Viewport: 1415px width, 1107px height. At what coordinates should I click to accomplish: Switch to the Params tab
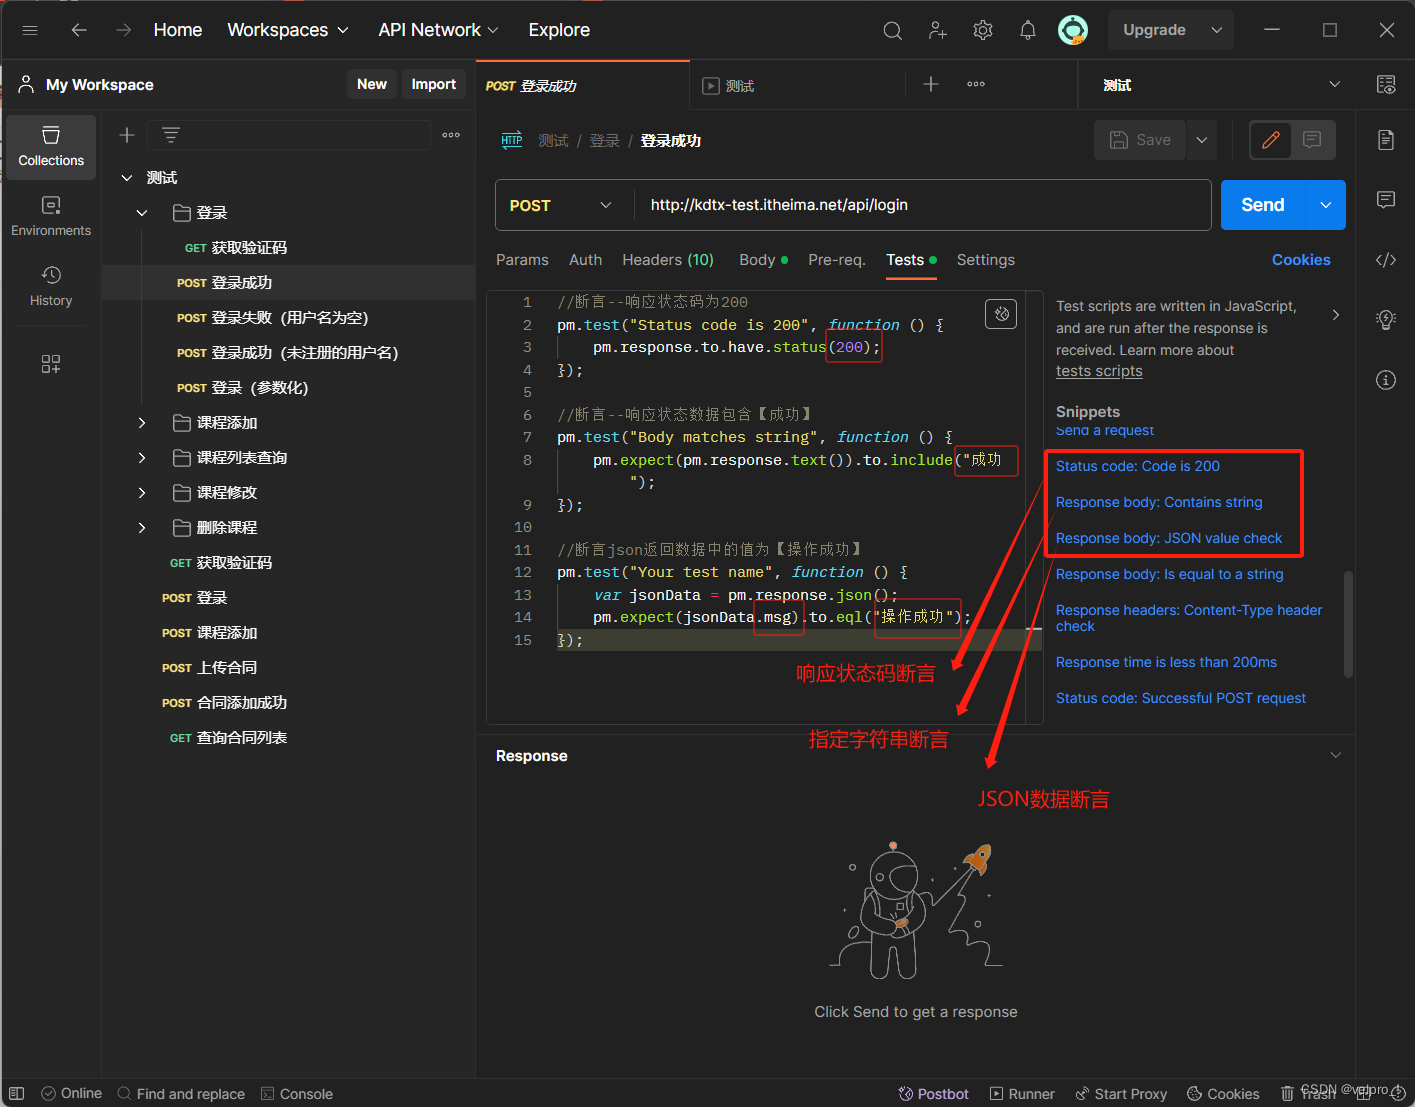[522, 260]
